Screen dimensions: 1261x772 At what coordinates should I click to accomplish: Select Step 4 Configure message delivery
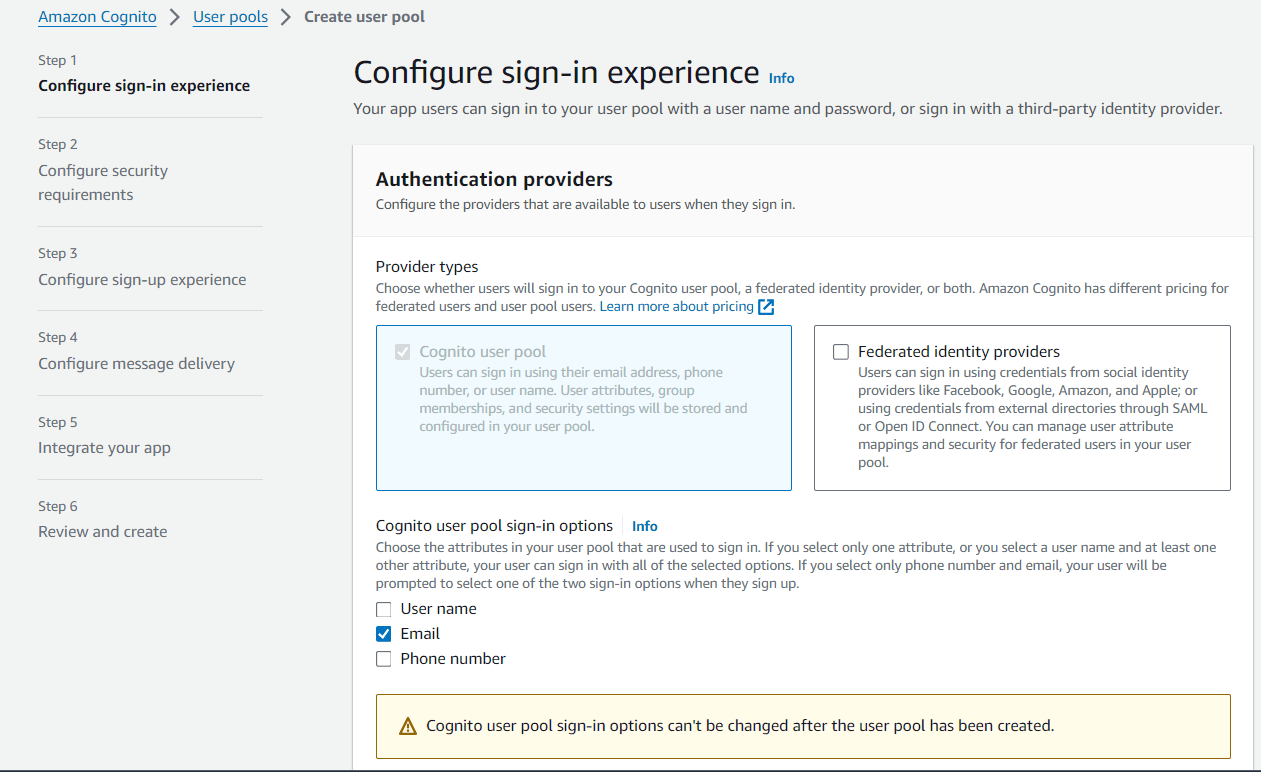click(137, 364)
